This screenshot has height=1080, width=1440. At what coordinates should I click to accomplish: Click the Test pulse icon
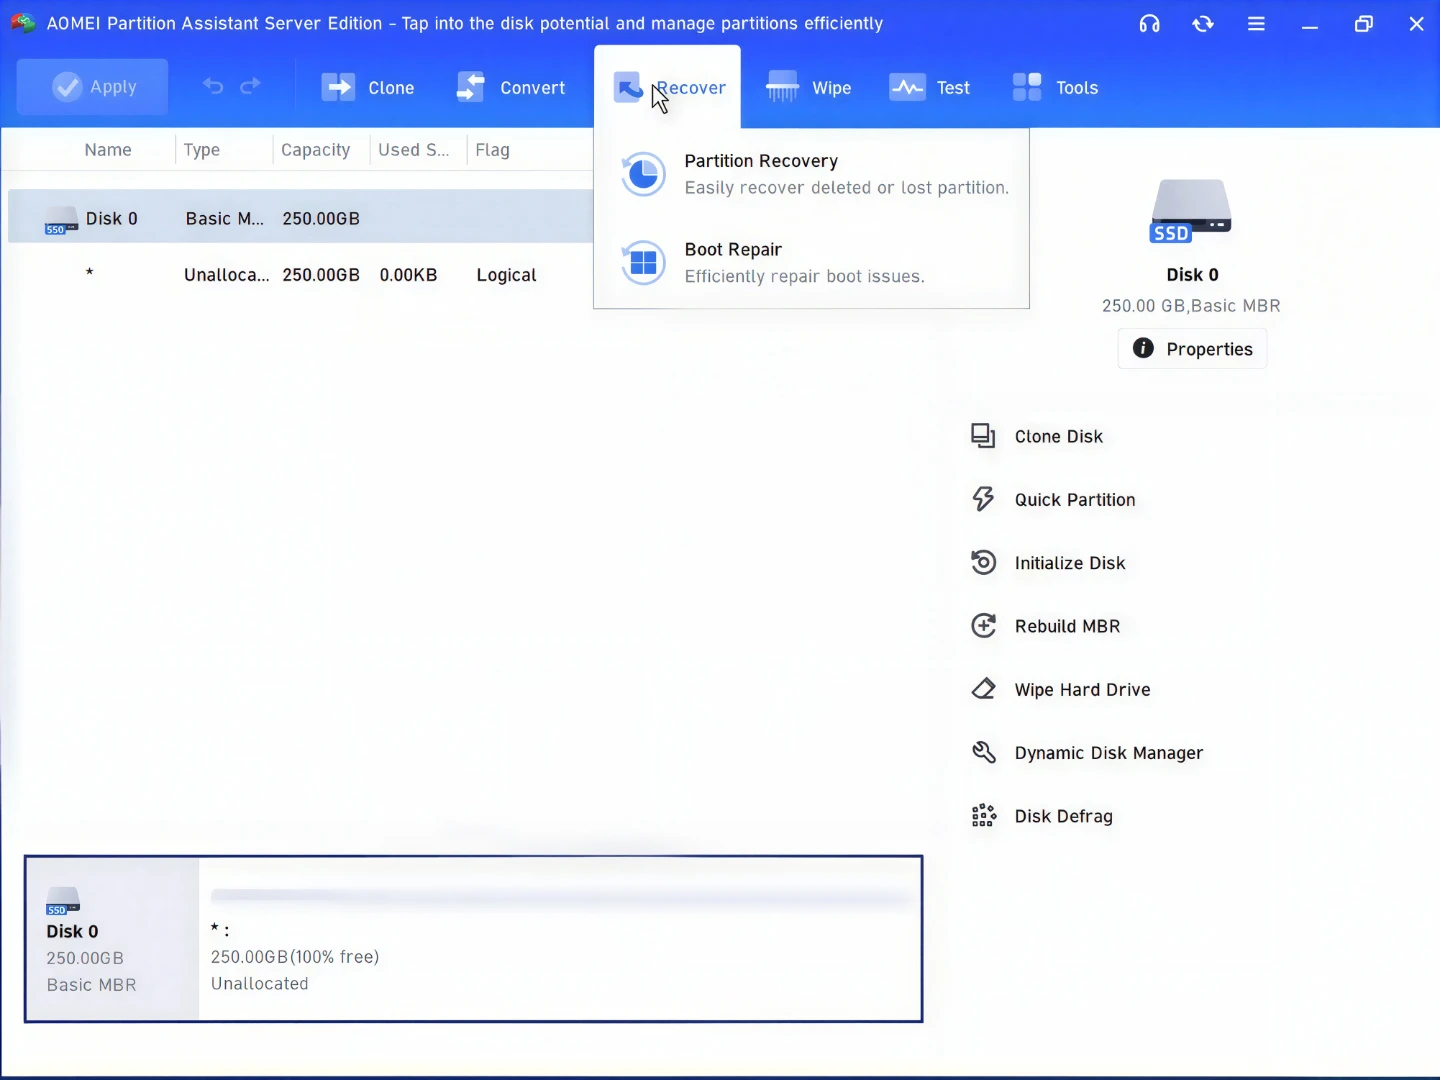point(907,88)
